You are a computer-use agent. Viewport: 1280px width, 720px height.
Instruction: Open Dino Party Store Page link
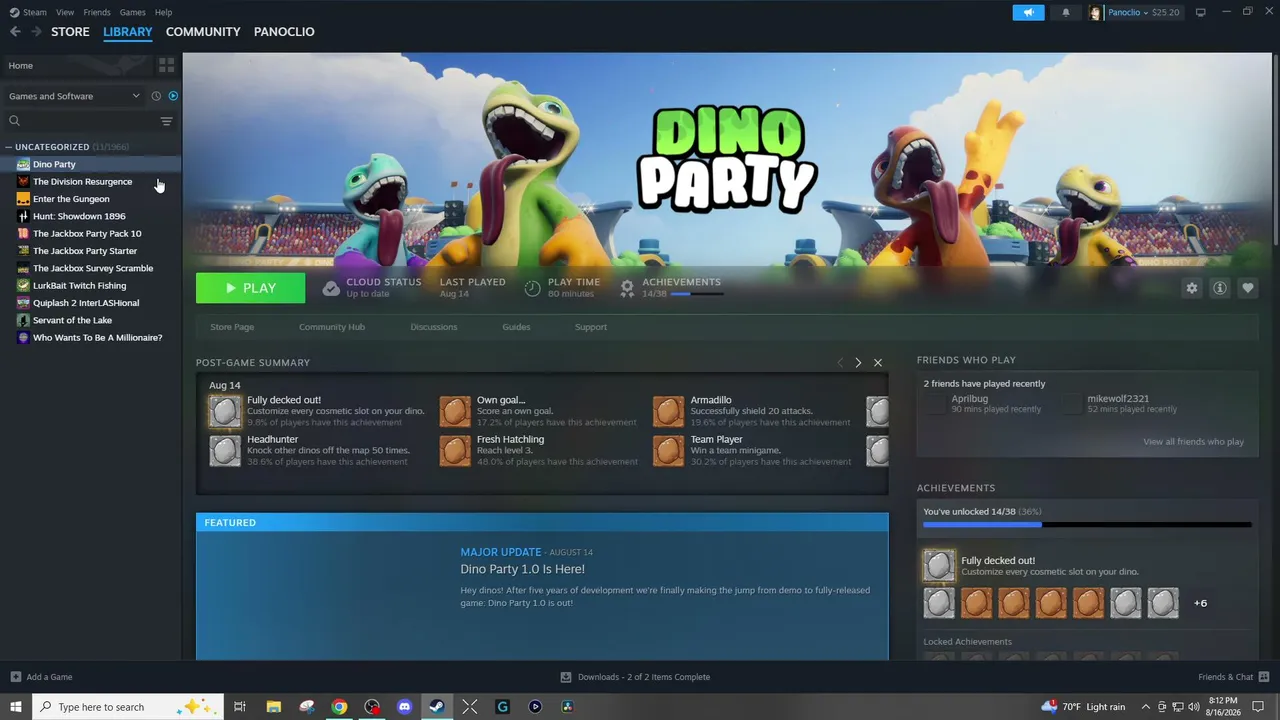[232, 327]
